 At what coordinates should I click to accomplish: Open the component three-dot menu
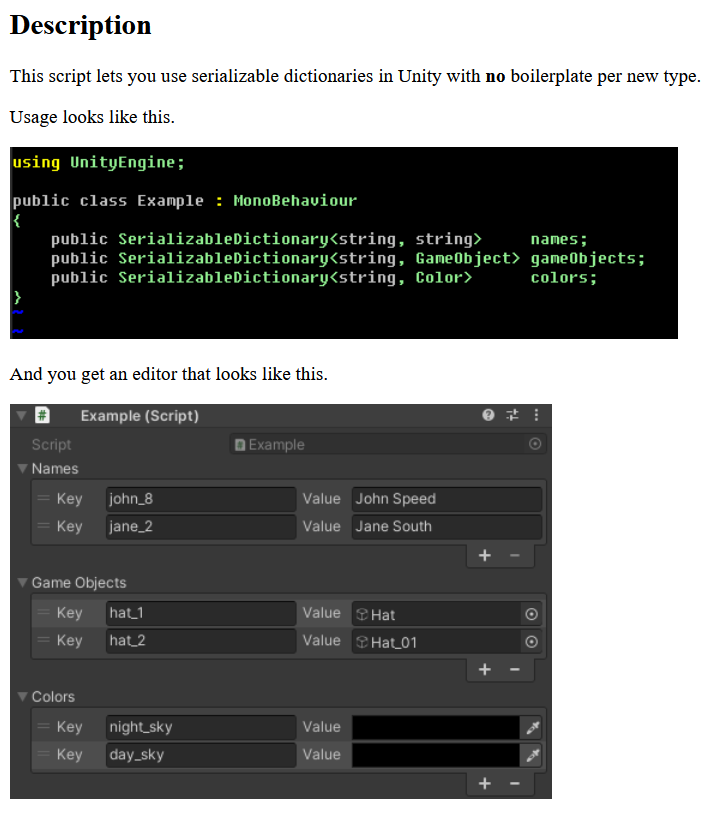[536, 415]
